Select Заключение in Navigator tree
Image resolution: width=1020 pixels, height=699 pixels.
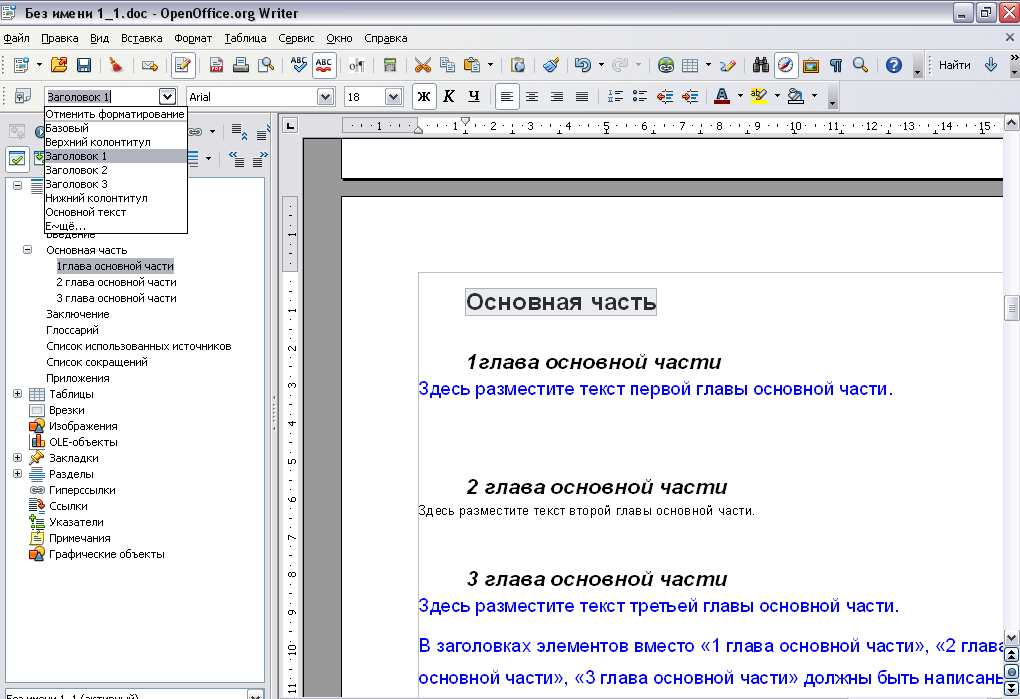[78, 314]
